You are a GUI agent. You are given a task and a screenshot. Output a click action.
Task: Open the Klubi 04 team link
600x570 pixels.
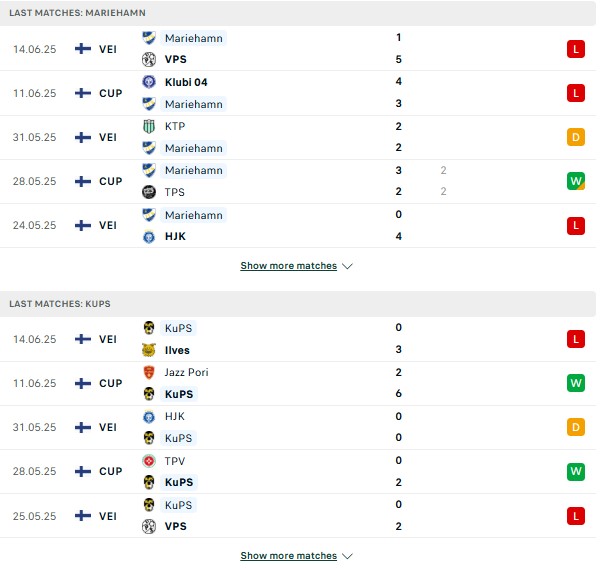186,82
